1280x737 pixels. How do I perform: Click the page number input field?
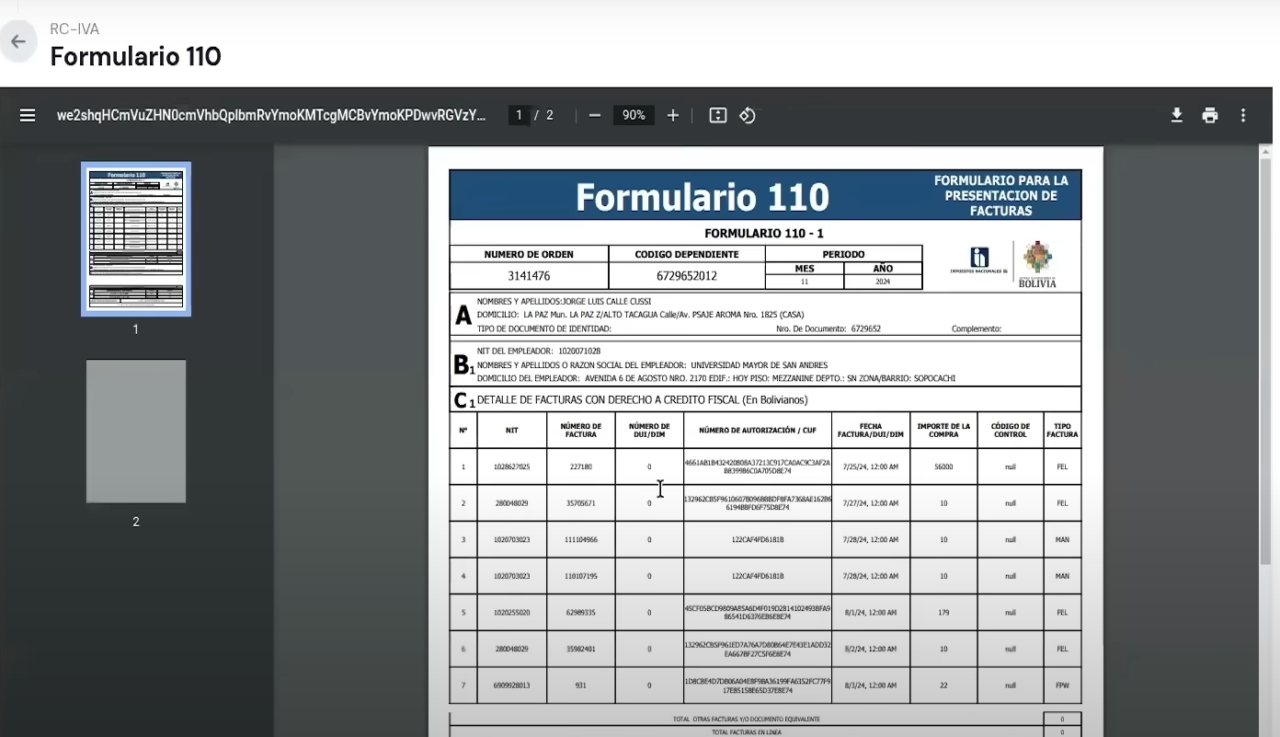point(518,114)
